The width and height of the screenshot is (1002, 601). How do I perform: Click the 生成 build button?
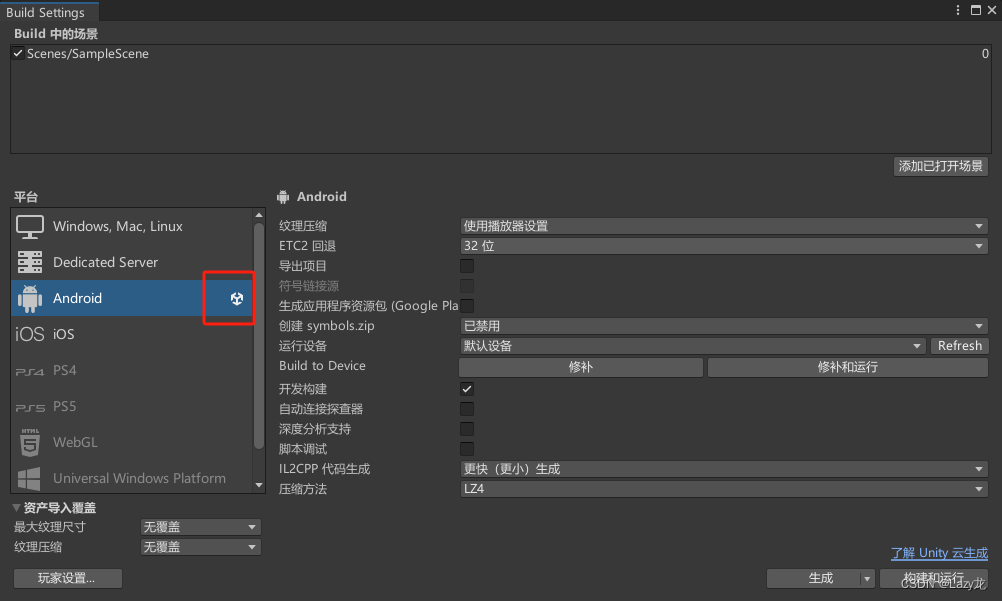(814, 579)
